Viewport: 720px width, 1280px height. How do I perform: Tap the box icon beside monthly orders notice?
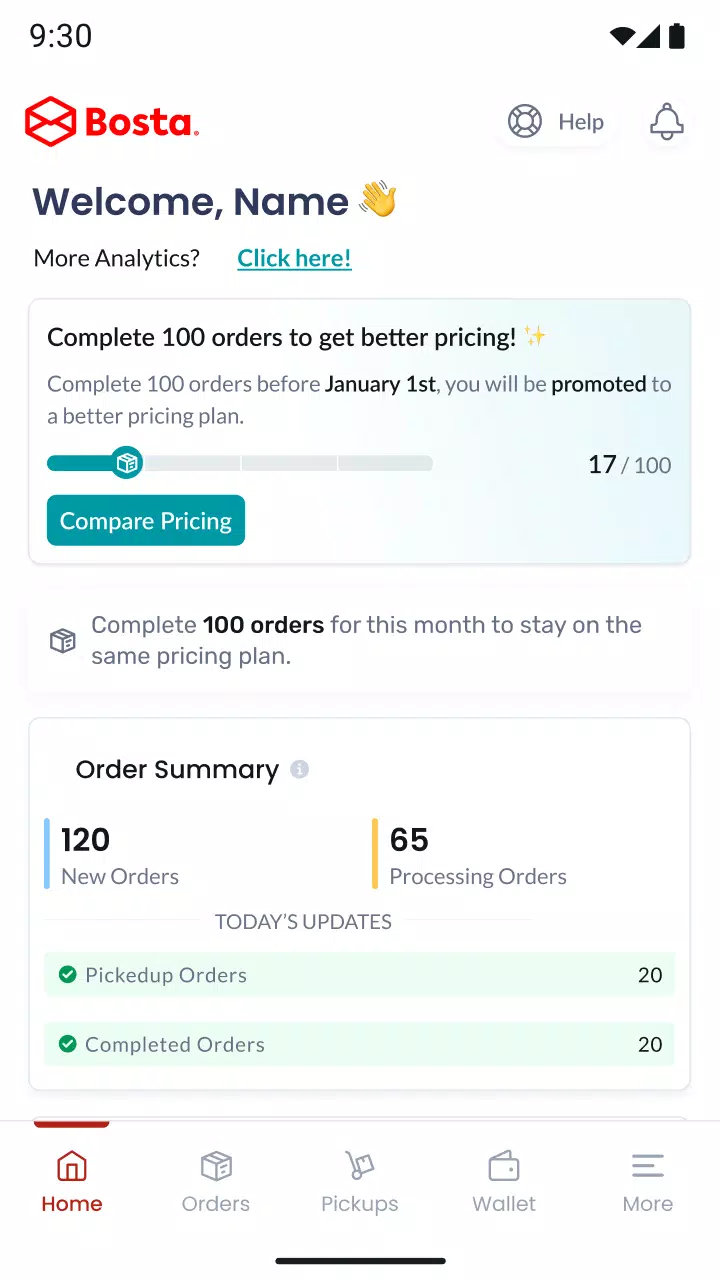(62, 641)
